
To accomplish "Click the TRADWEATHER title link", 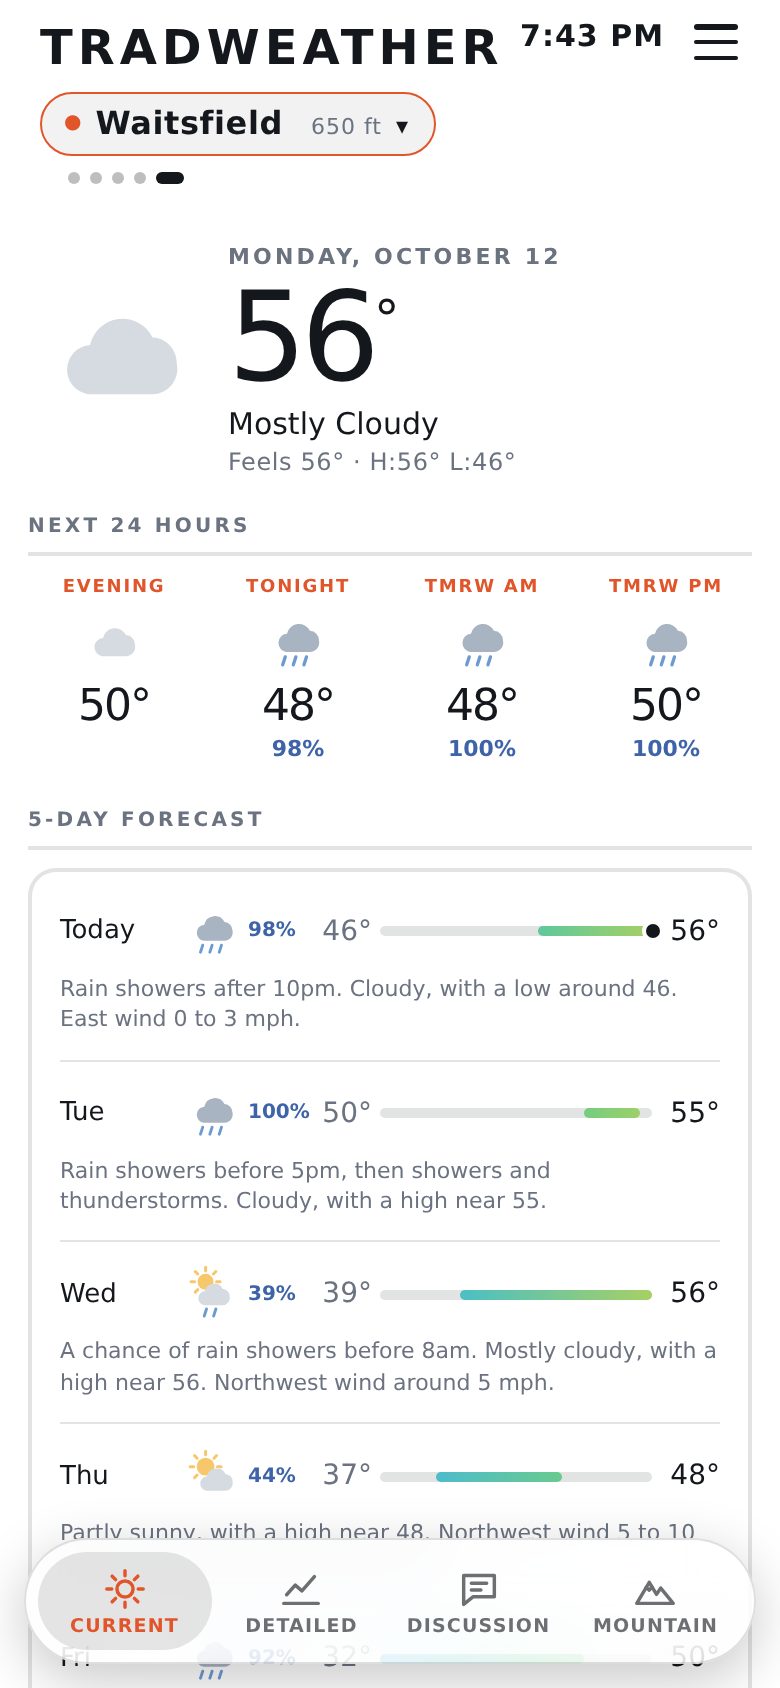I will click(270, 47).
